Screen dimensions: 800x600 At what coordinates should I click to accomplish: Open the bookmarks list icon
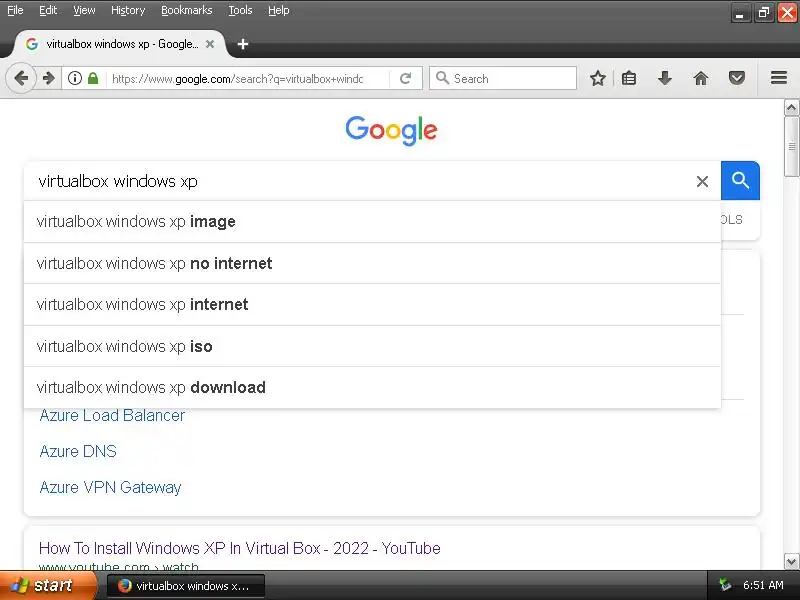click(x=629, y=78)
